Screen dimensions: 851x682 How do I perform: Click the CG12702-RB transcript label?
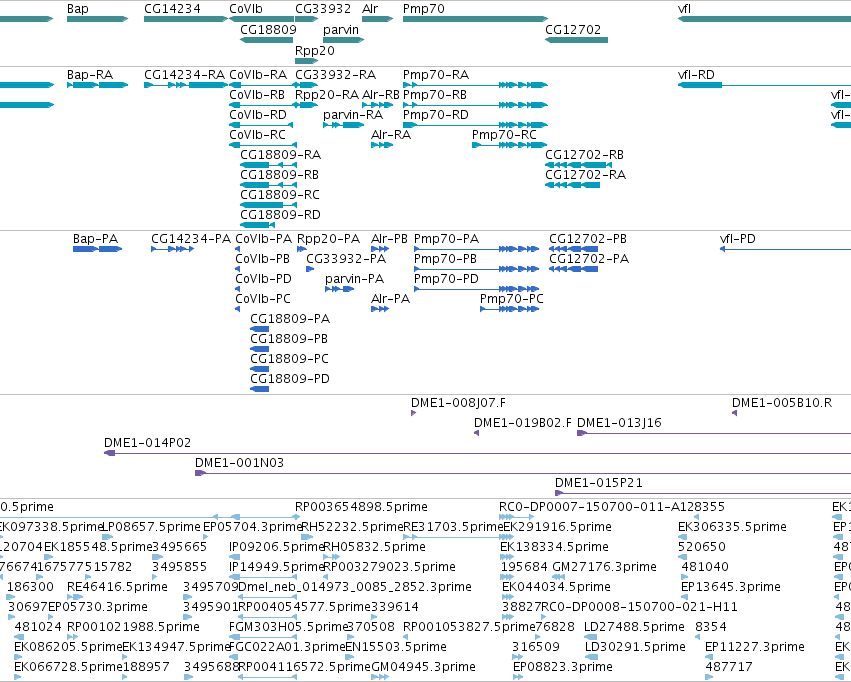click(585, 155)
